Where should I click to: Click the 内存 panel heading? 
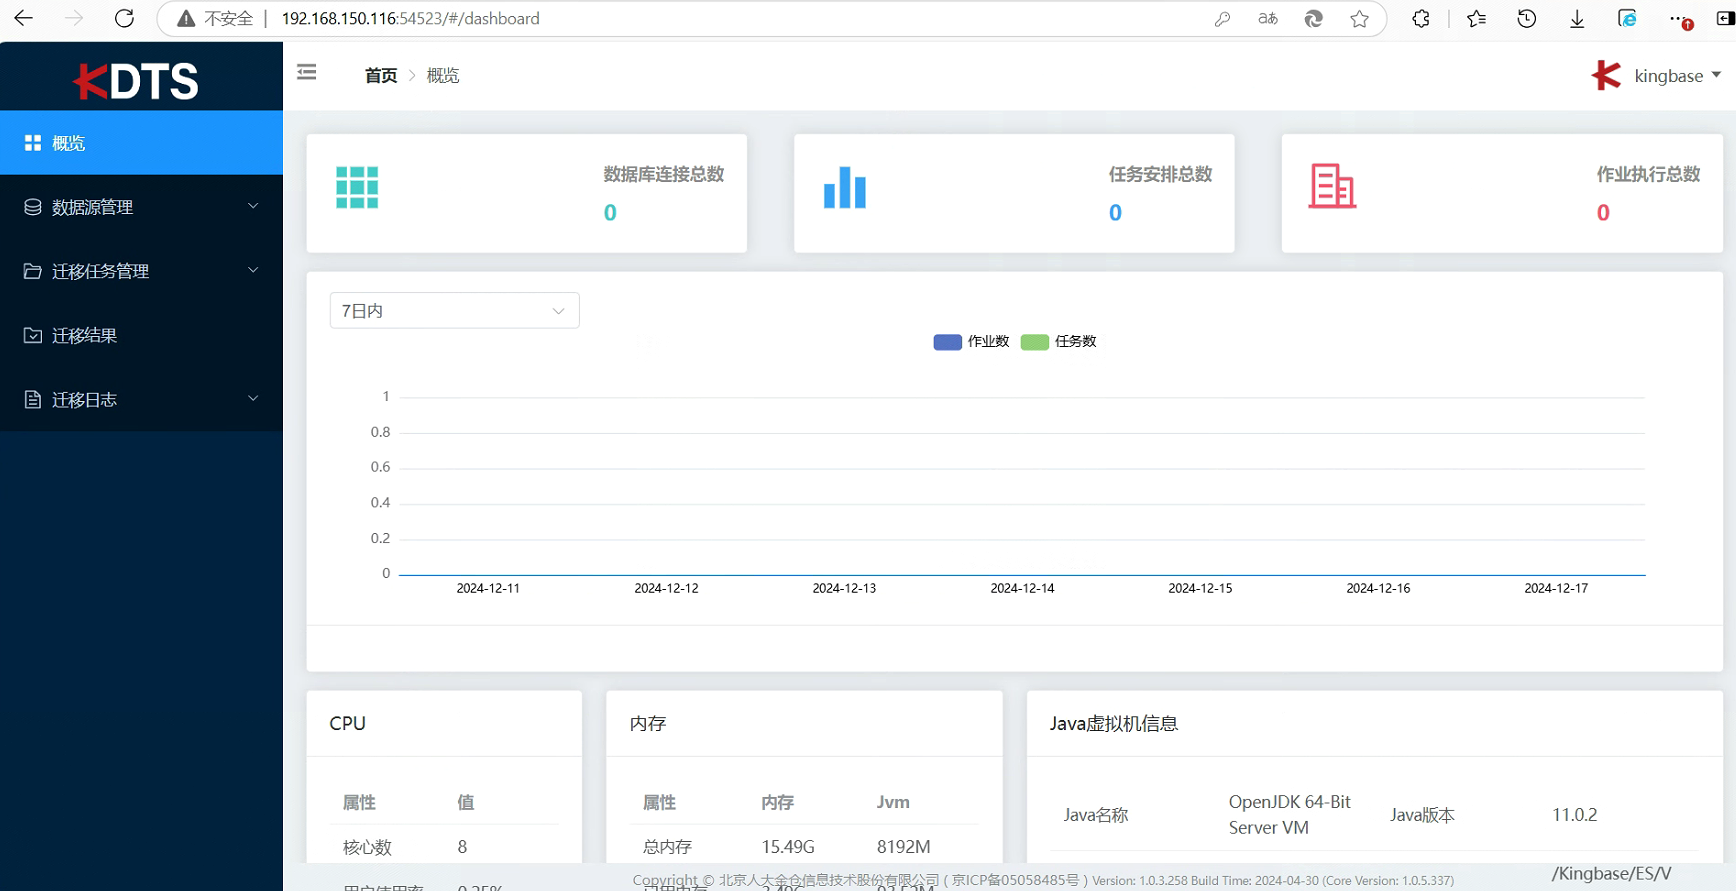pos(648,723)
